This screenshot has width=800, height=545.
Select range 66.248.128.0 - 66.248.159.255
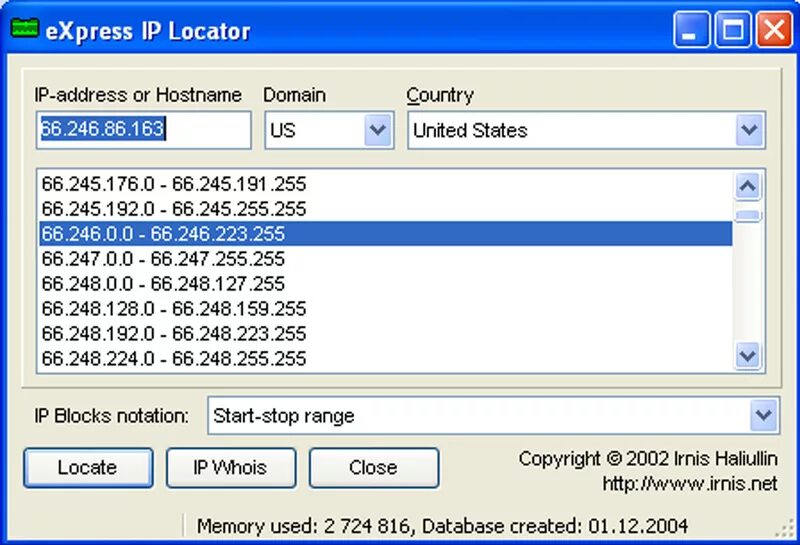click(x=386, y=309)
